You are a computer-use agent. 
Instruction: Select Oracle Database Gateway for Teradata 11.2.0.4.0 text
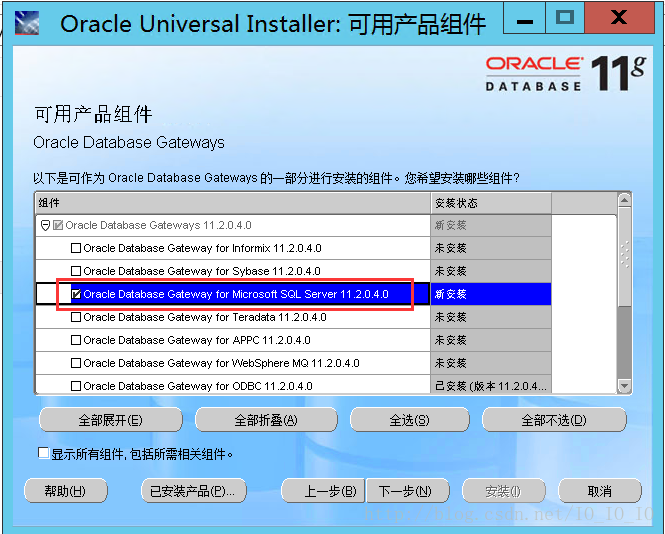(205, 317)
